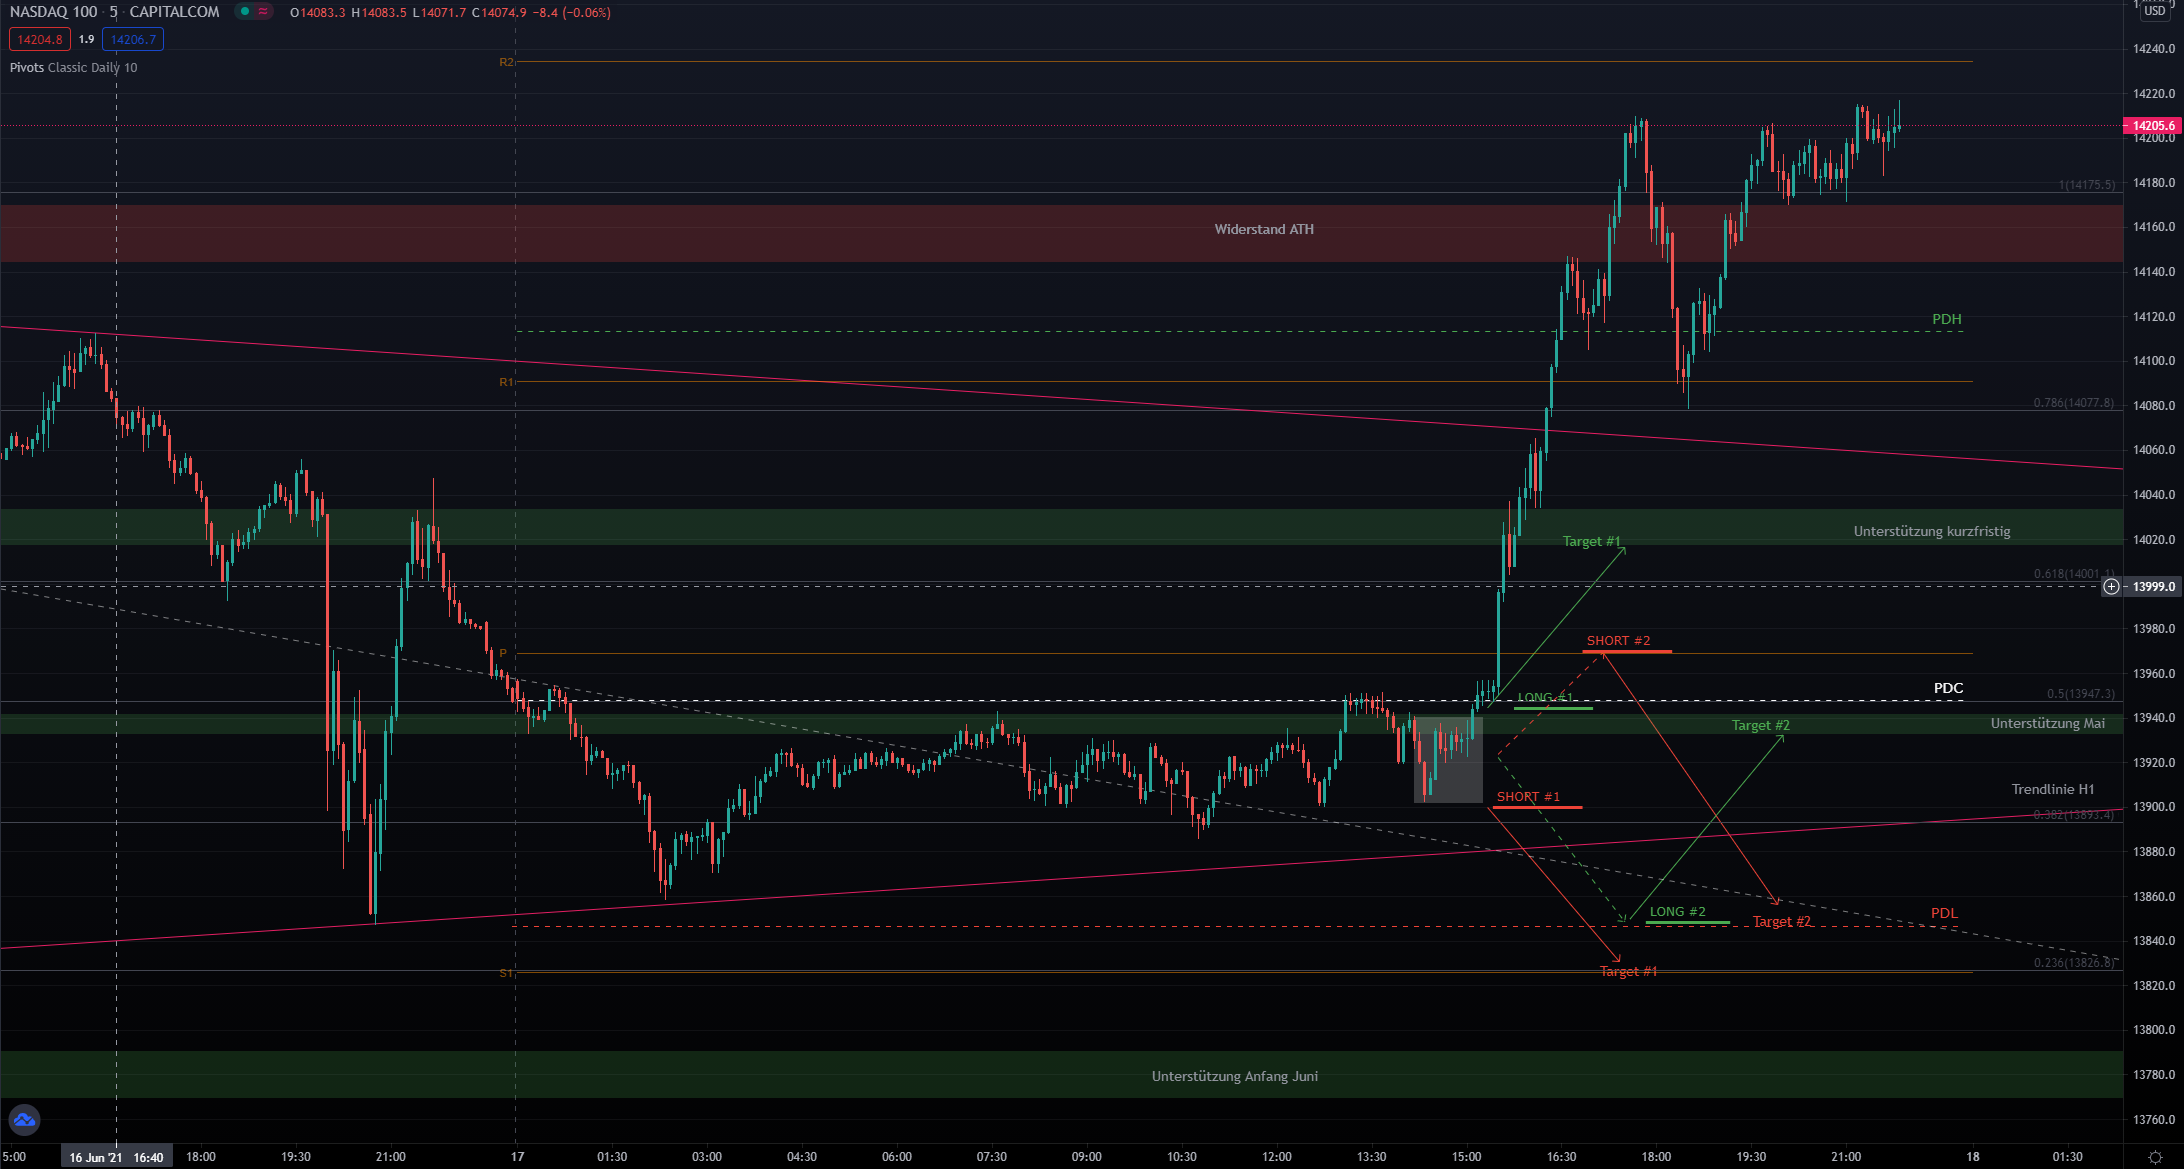Select the Pivots Classic Daily indicator legend
Screen dimensions: 2184x1169
point(74,67)
